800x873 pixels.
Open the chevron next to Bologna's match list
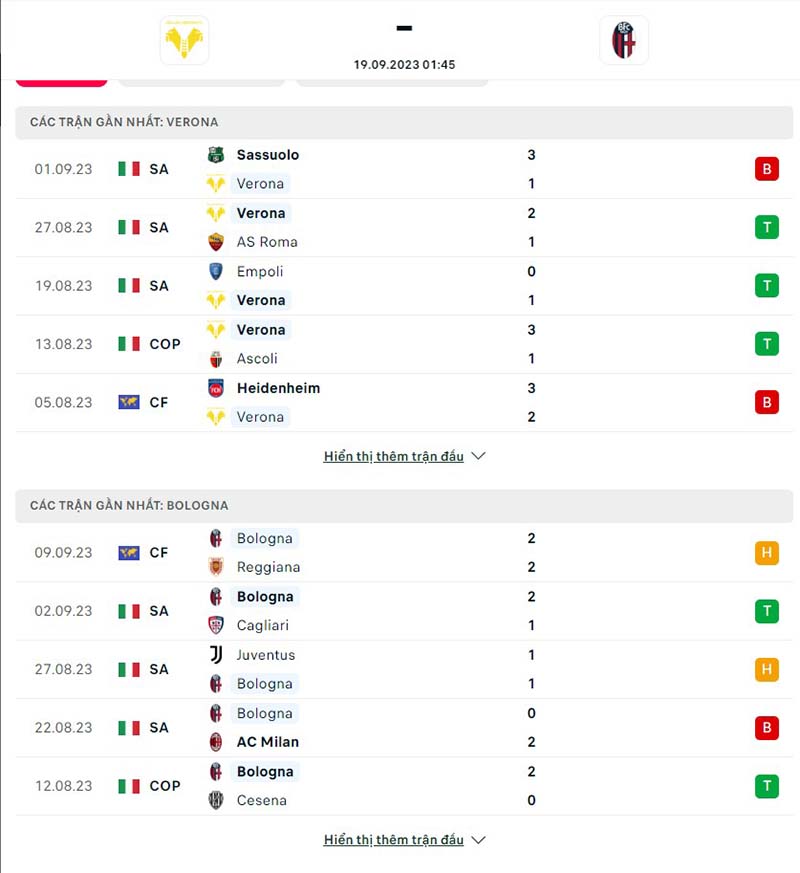tap(478, 840)
